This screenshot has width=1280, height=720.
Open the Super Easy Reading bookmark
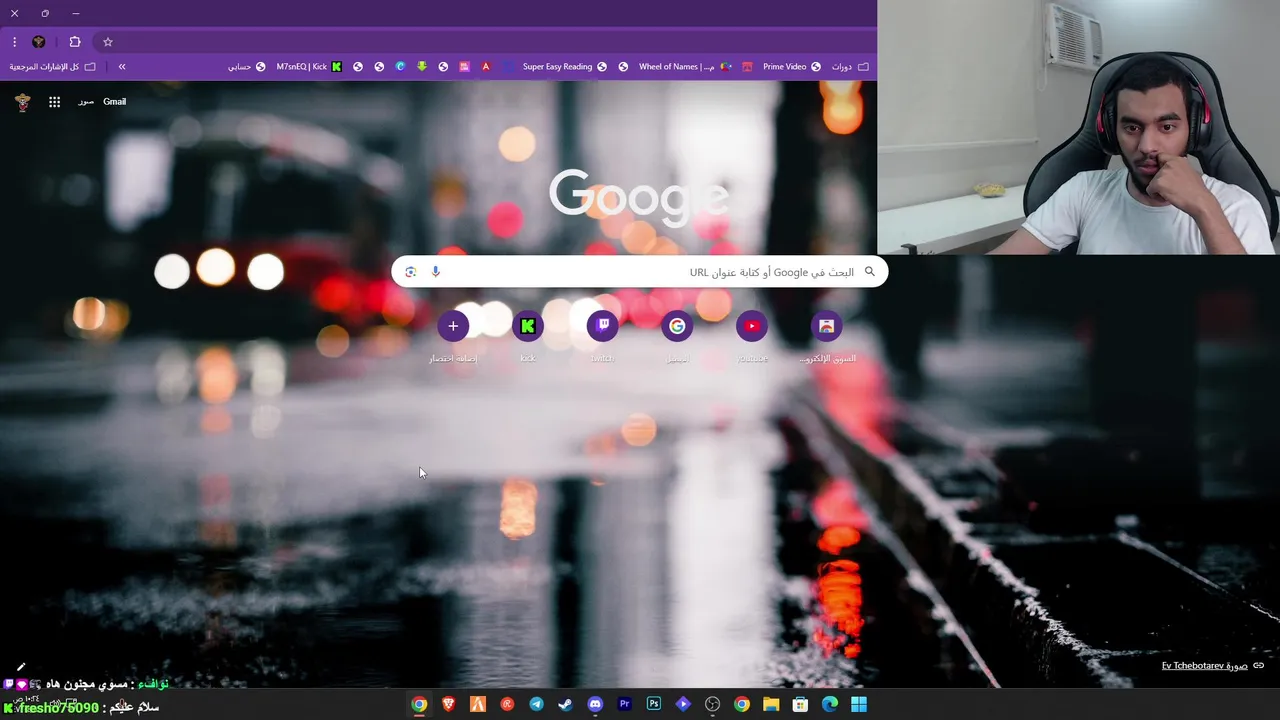pyautogui.click(x=564, y=67)
